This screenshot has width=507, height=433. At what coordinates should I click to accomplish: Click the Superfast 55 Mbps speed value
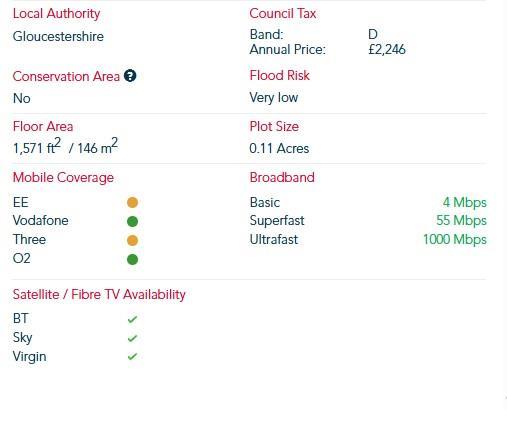click(461, 221)
